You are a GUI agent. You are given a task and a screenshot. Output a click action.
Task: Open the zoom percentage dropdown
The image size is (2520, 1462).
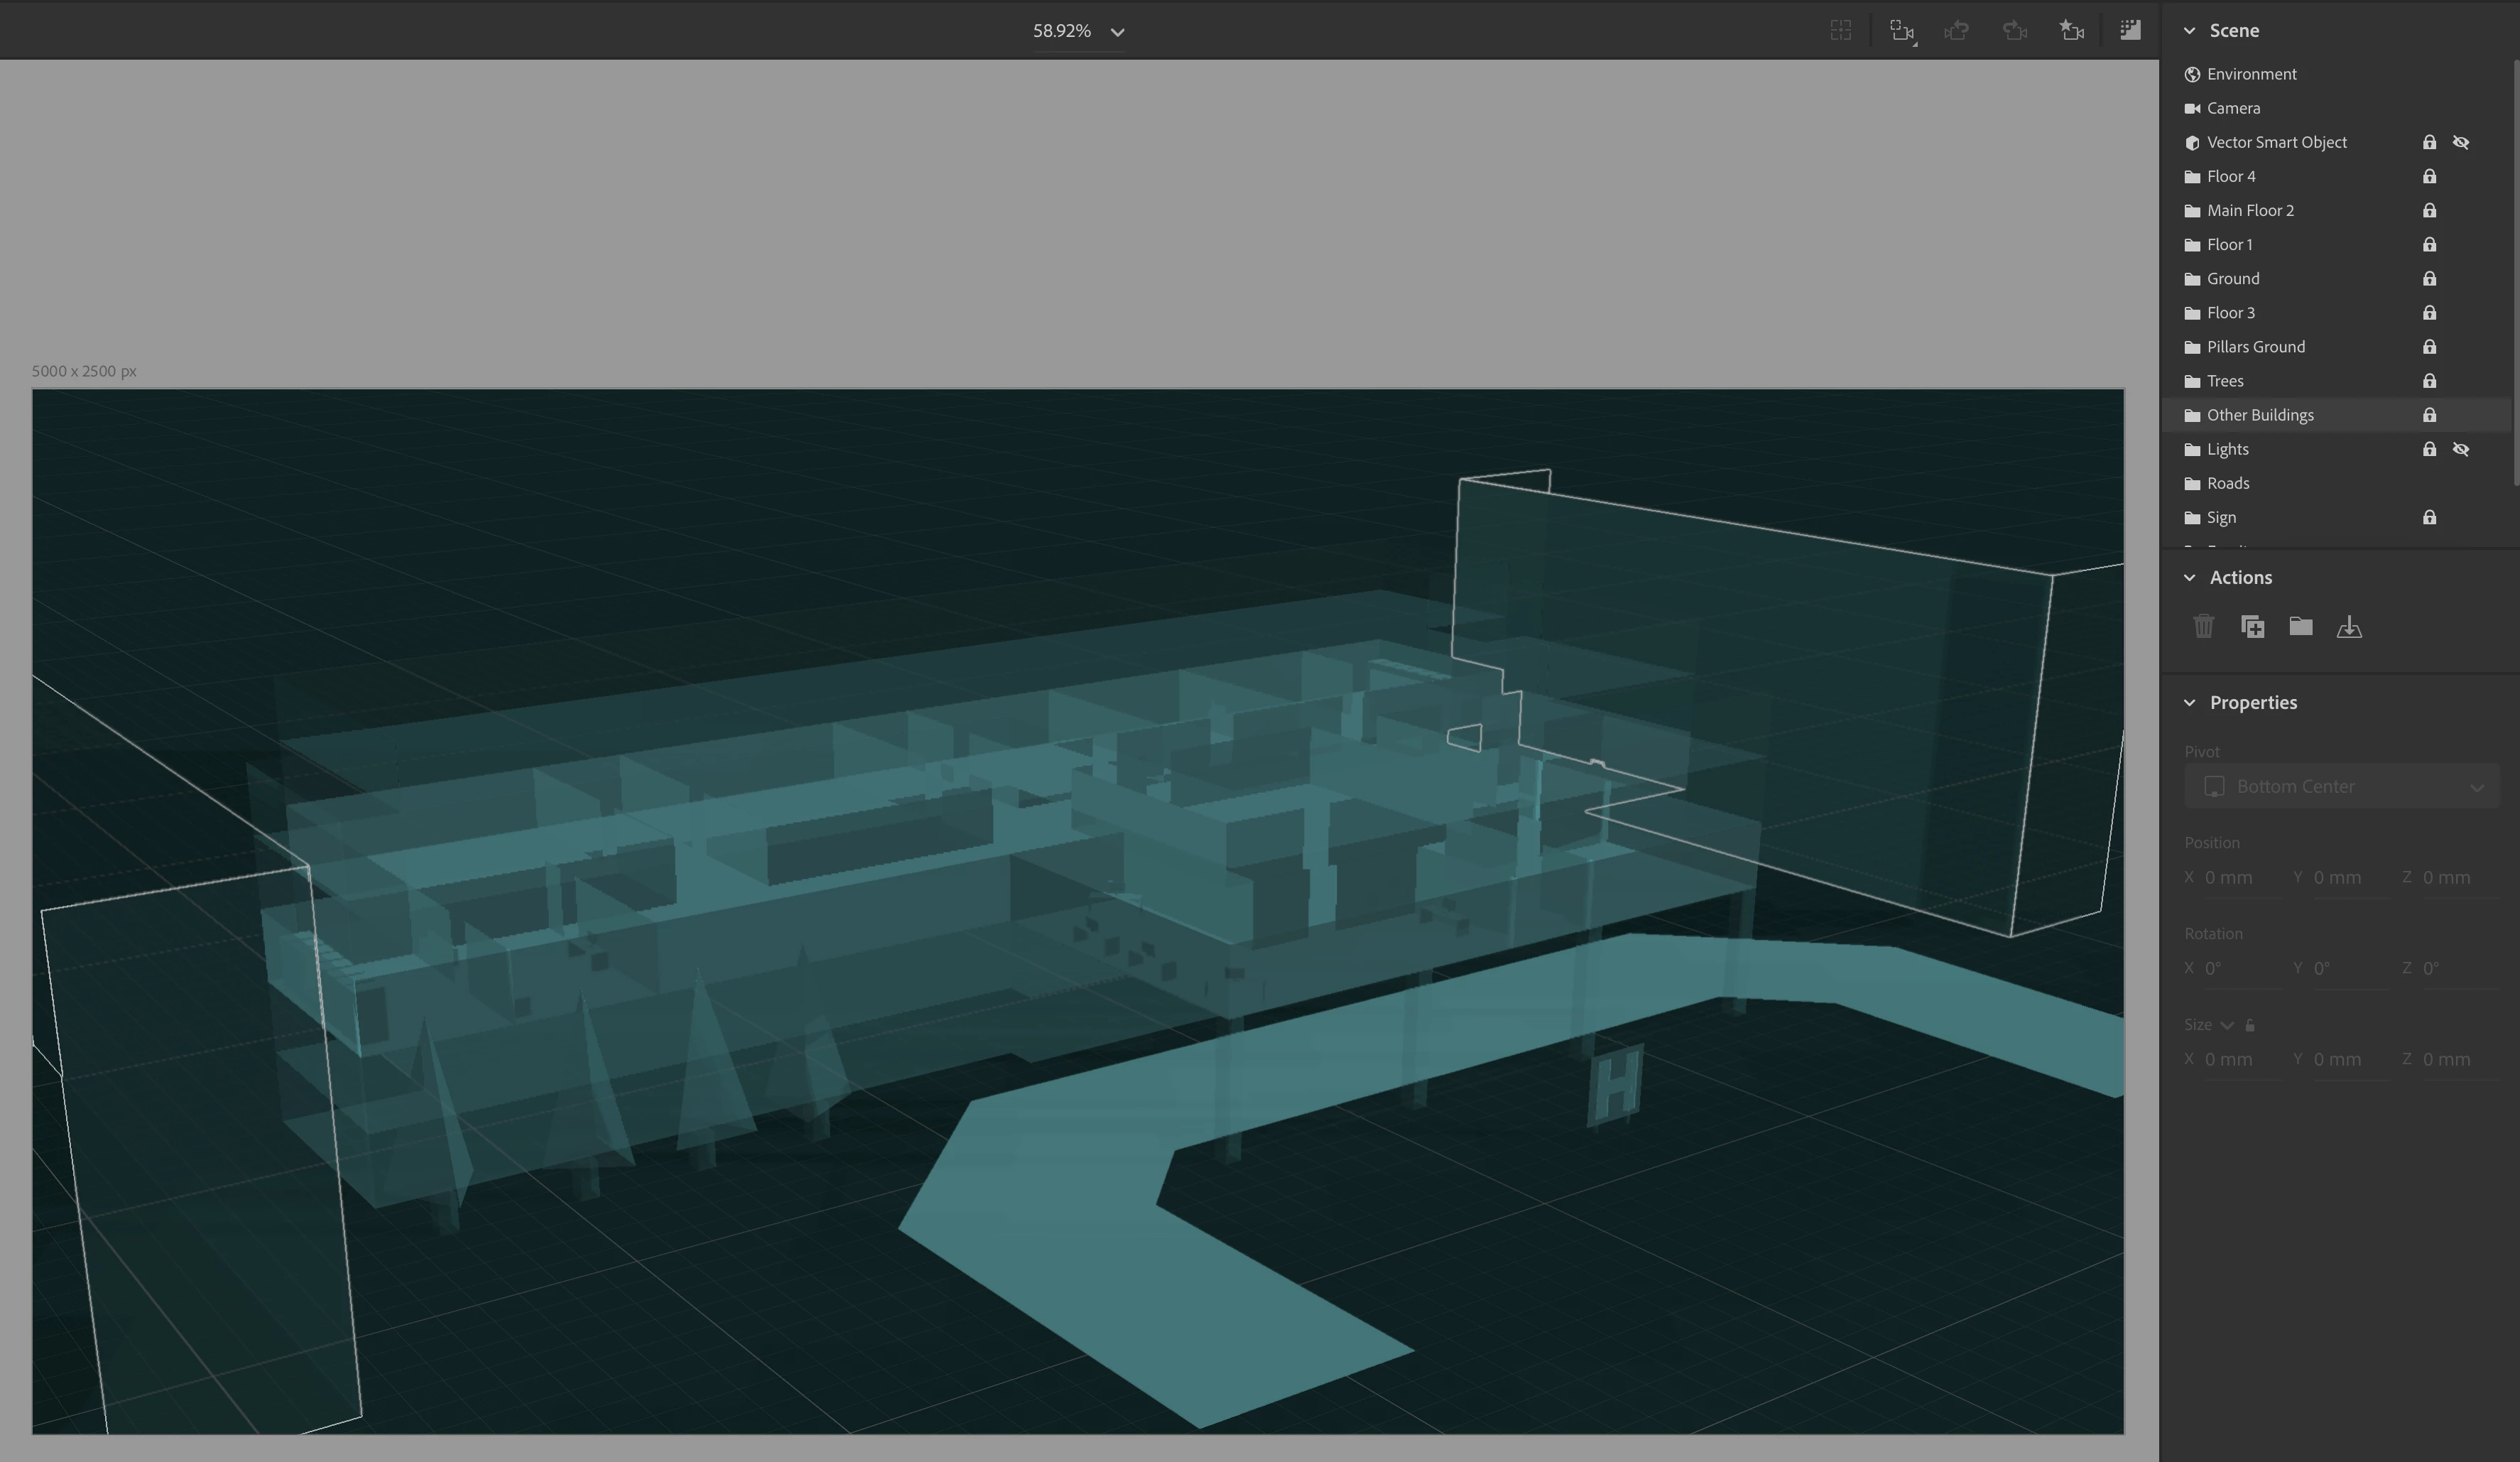(1117, 32)
